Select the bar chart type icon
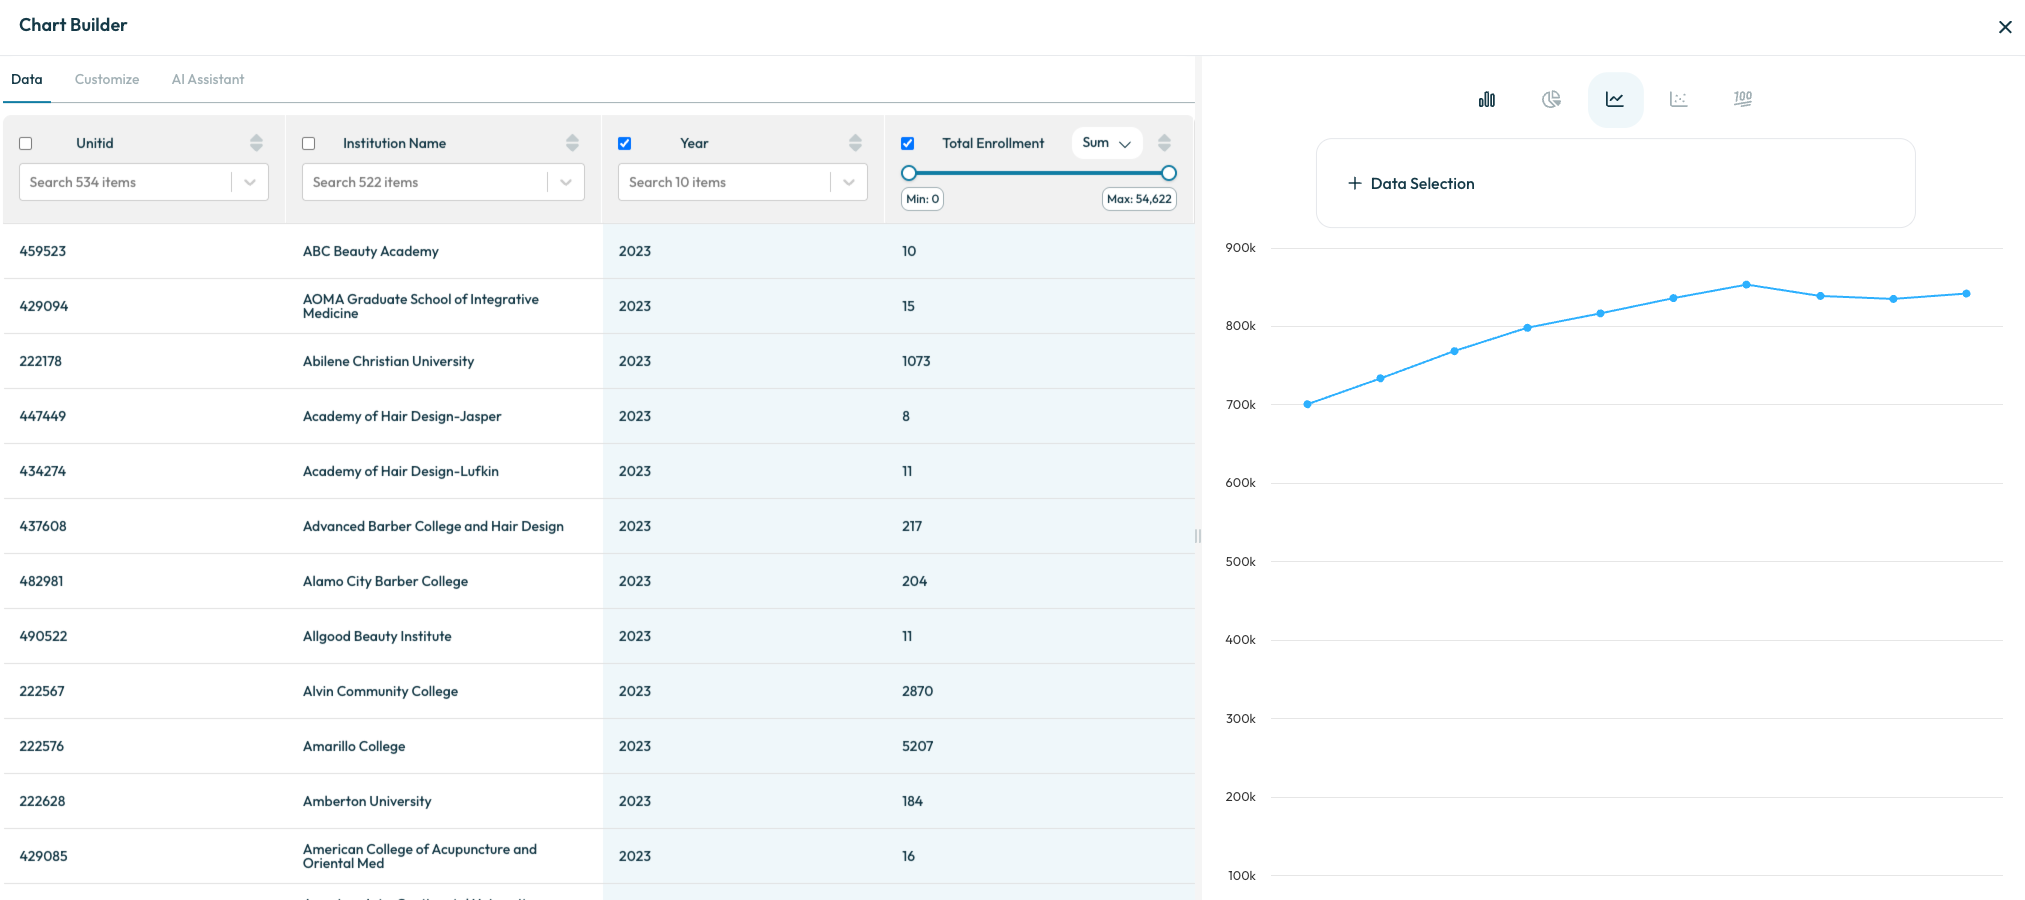The height and width of the screenshot is (900, 2025). tap(1487, 99)
